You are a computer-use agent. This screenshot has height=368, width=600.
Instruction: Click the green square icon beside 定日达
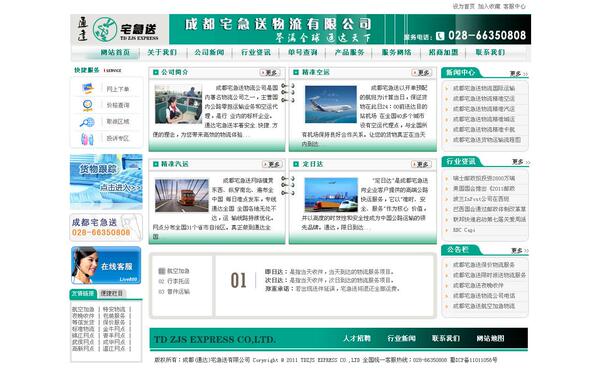296,164
